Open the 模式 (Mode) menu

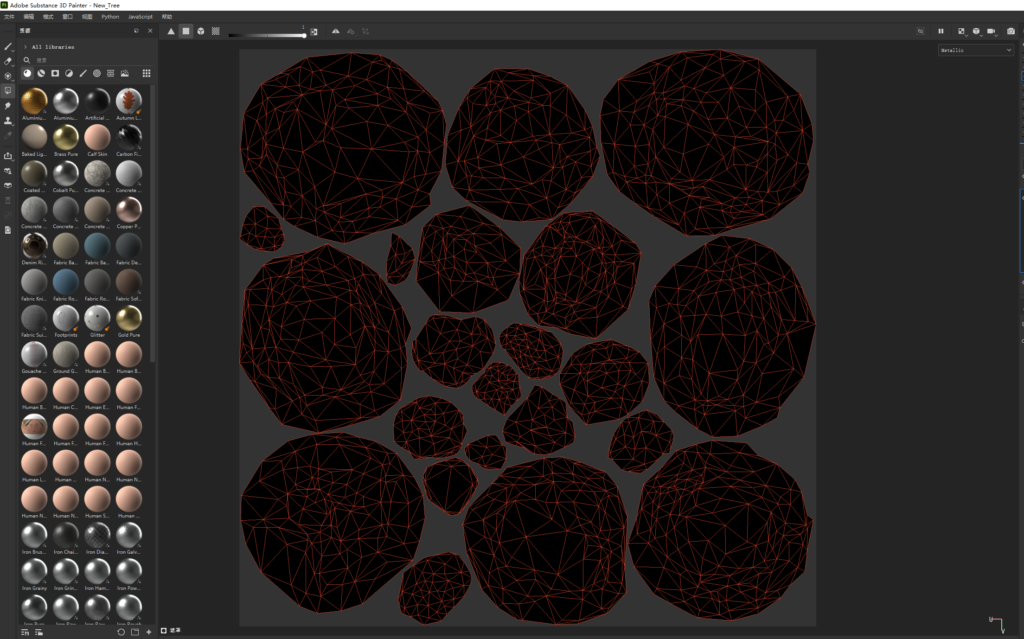click(48, 16)
